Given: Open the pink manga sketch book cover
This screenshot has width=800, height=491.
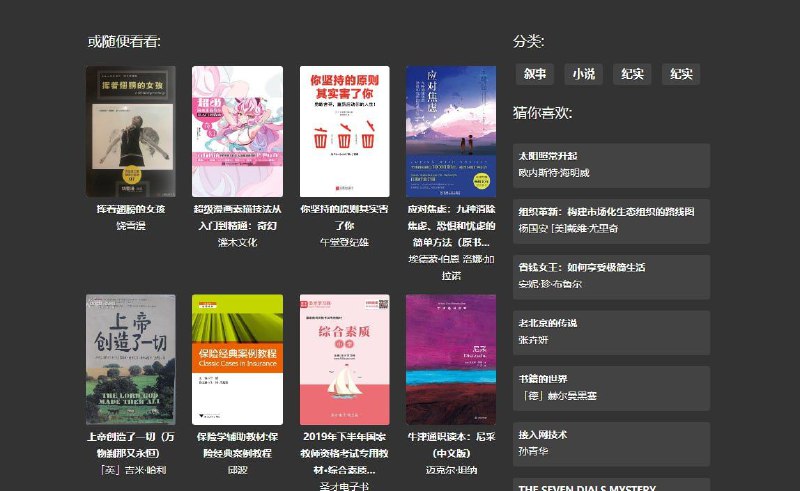Looking at the screenshot, I should pyautogui.click(x=237, y=131).
